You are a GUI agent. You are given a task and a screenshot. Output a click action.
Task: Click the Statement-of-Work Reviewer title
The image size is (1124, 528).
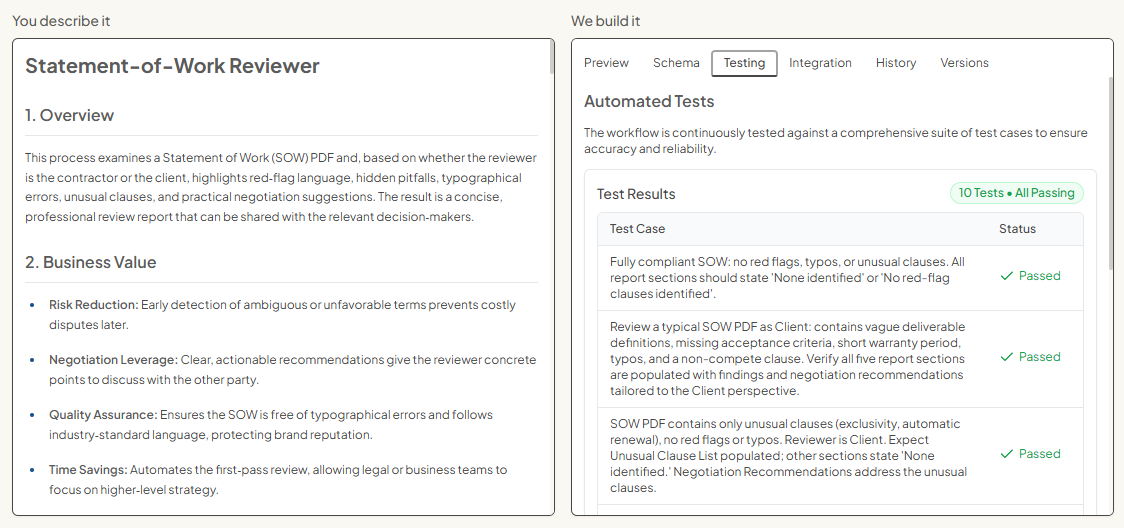point(172,67)
